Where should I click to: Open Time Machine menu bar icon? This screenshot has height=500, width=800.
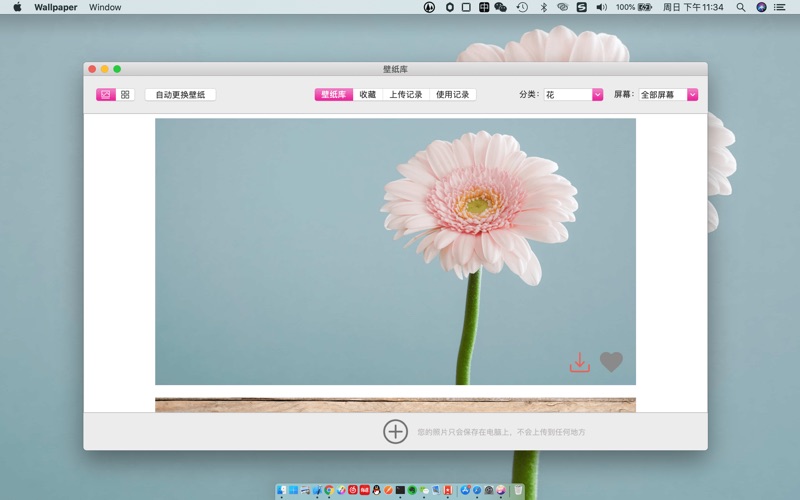pyautogui.click(x=522, y=7)
